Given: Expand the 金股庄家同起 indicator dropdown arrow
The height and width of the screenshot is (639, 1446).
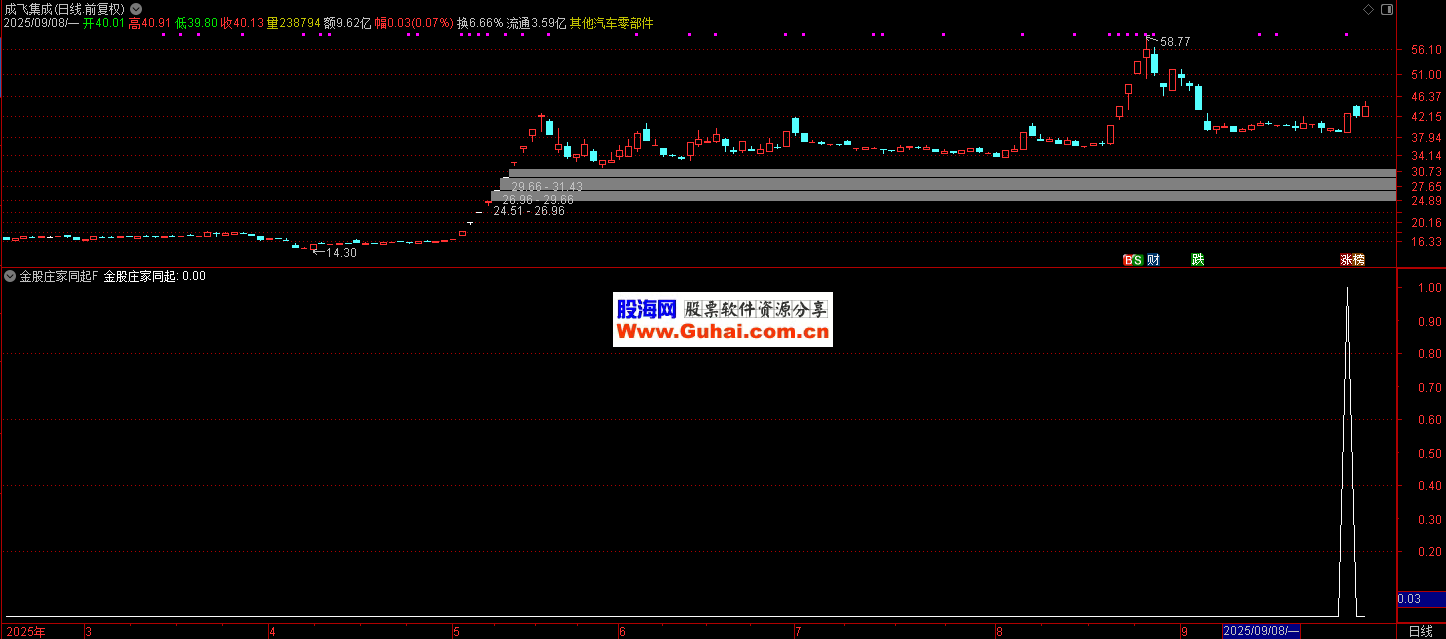Looking at the screenshot, I should 10,276.
